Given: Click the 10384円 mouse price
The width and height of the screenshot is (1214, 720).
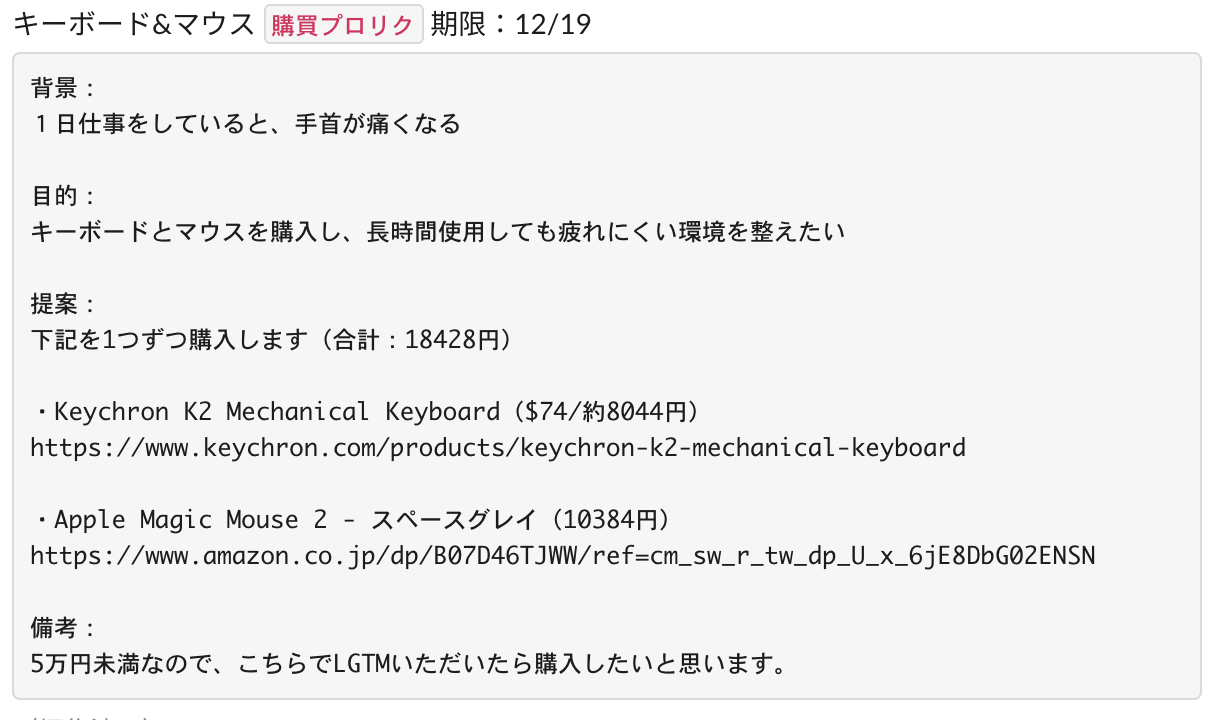Looking at the screenshot, I should [609, 520].
